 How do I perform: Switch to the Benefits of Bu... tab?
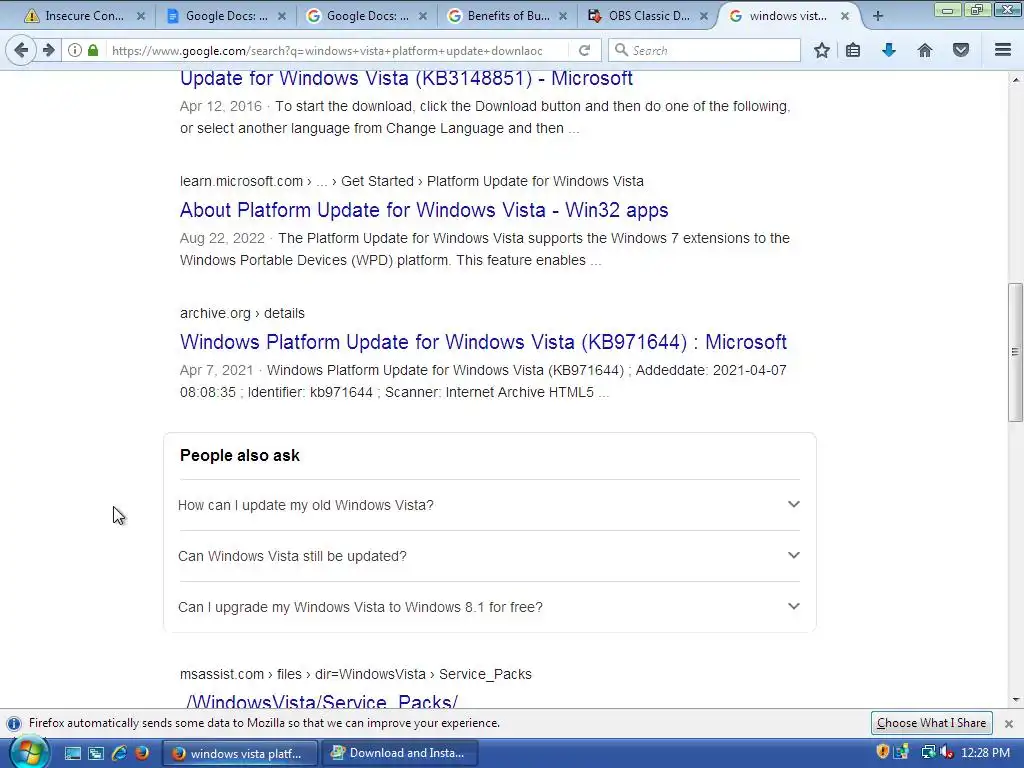click(x=508, y=16)
